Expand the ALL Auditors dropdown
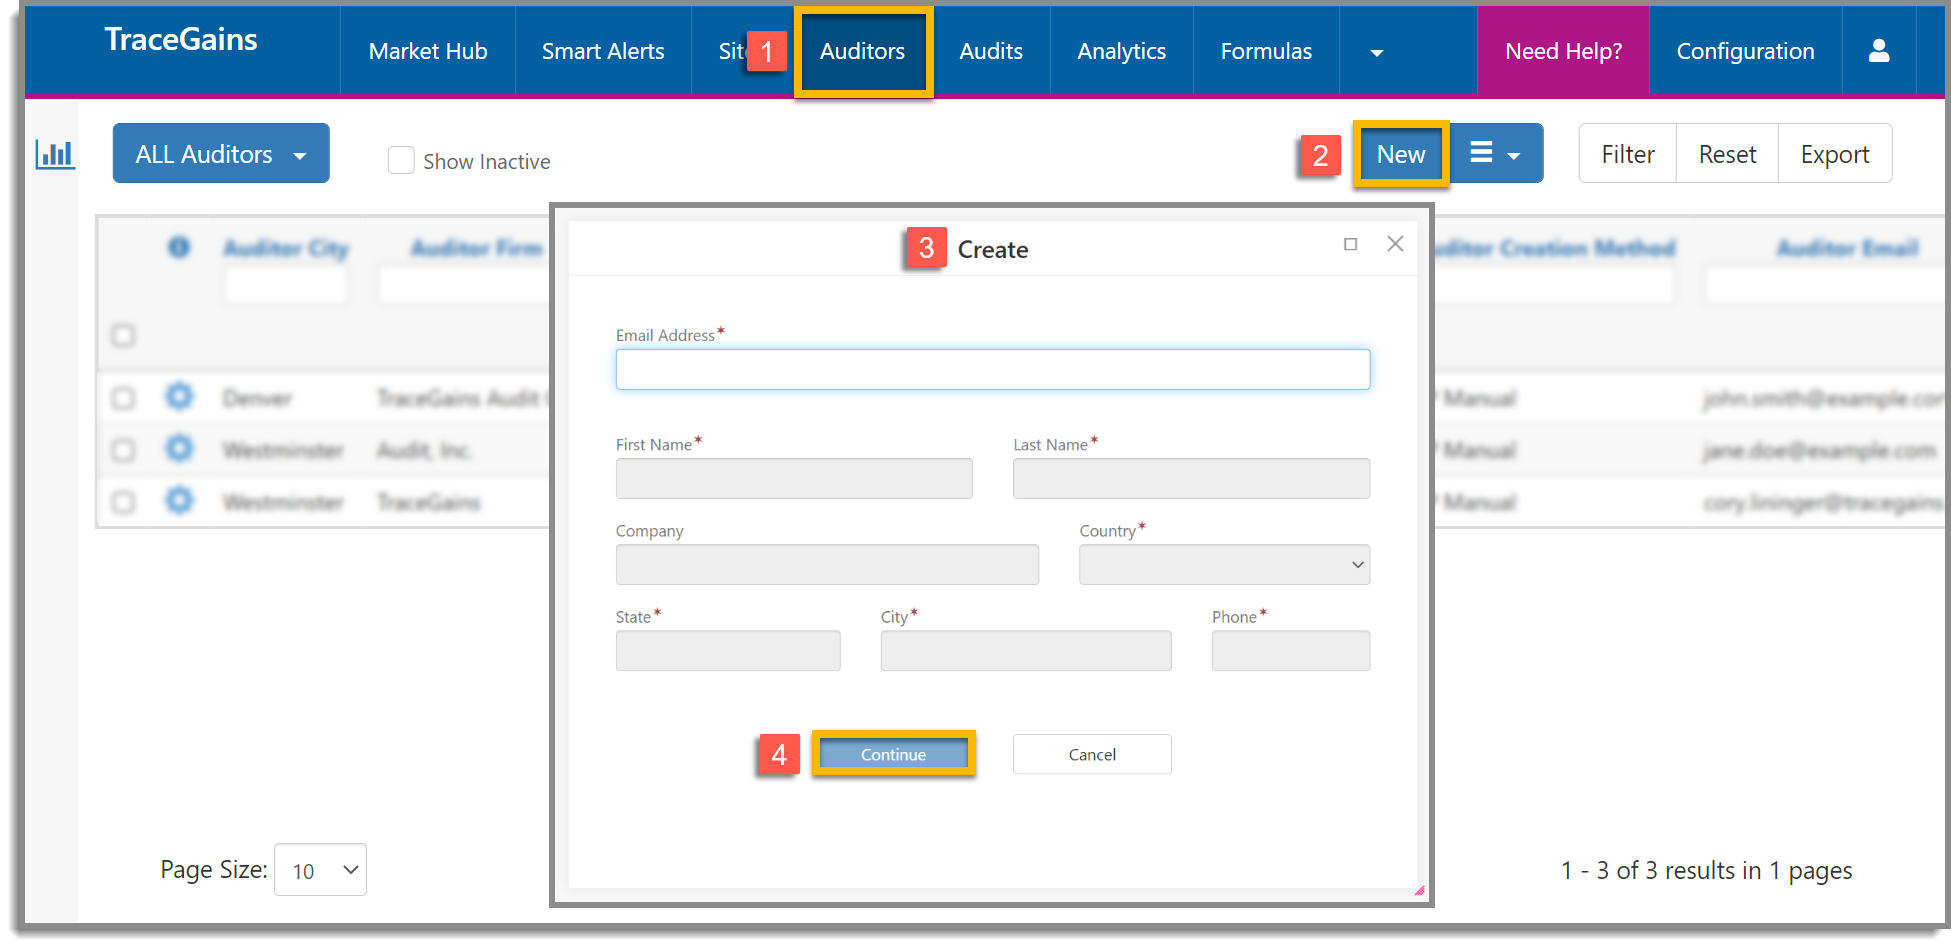The height and width of the screenshot is (948, 1951). click(221, 153)
